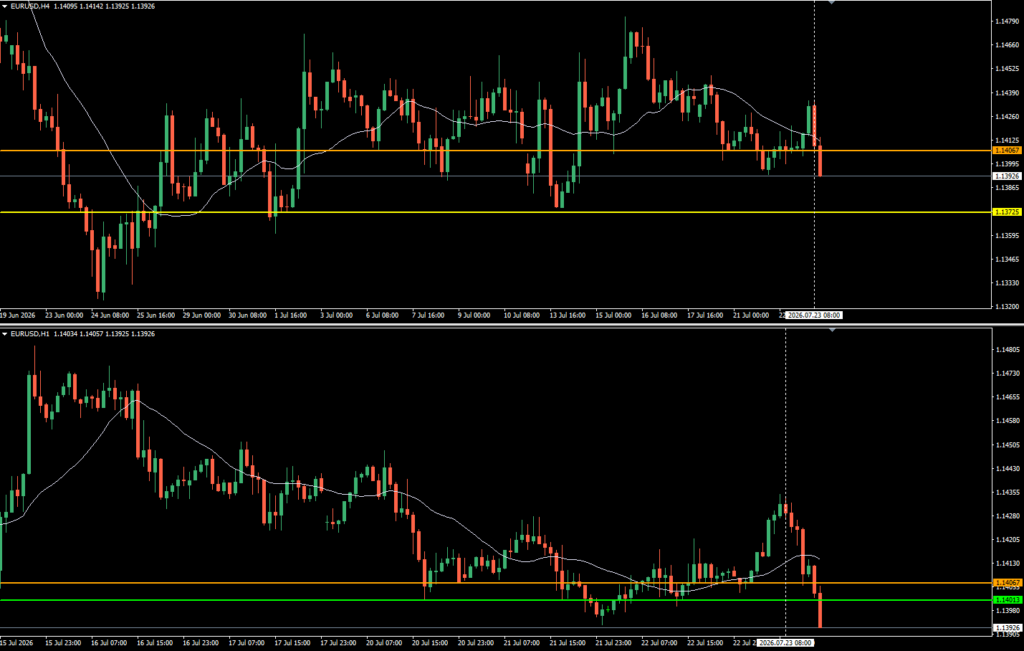
Task: Click the 1.14390 price scale value
Action: click(1006, 93)
